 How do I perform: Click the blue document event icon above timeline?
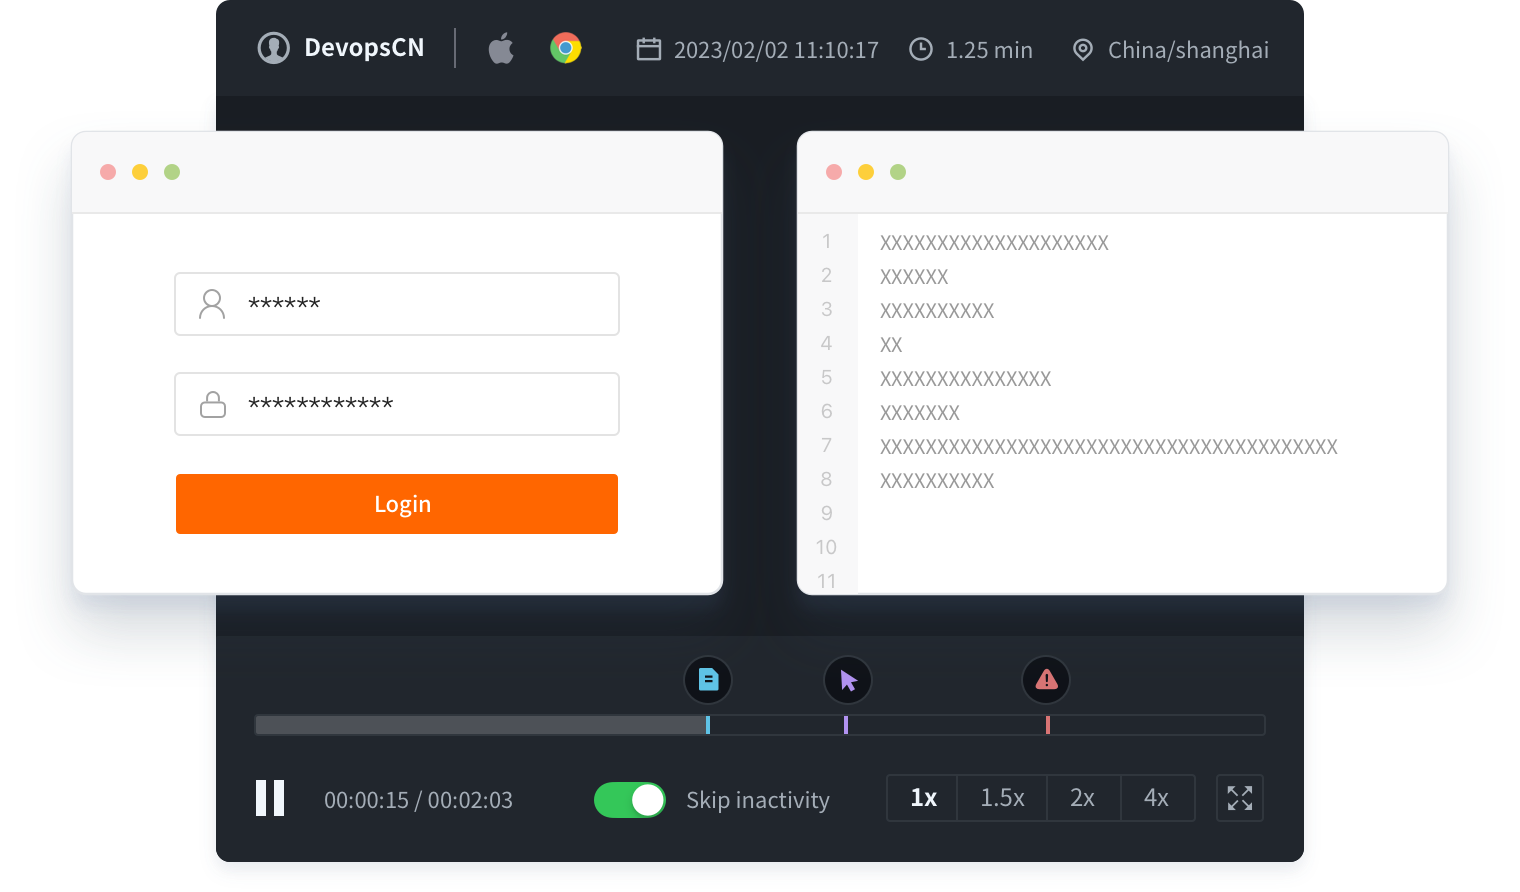pyautogui.click(x=708, y=680)
